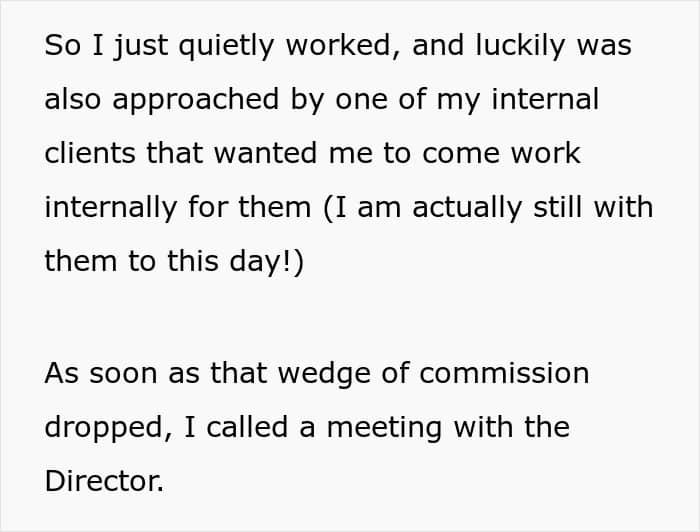Click the word "dropped," in second paragraph
700x532 pixels.
[x=108, y=428]
